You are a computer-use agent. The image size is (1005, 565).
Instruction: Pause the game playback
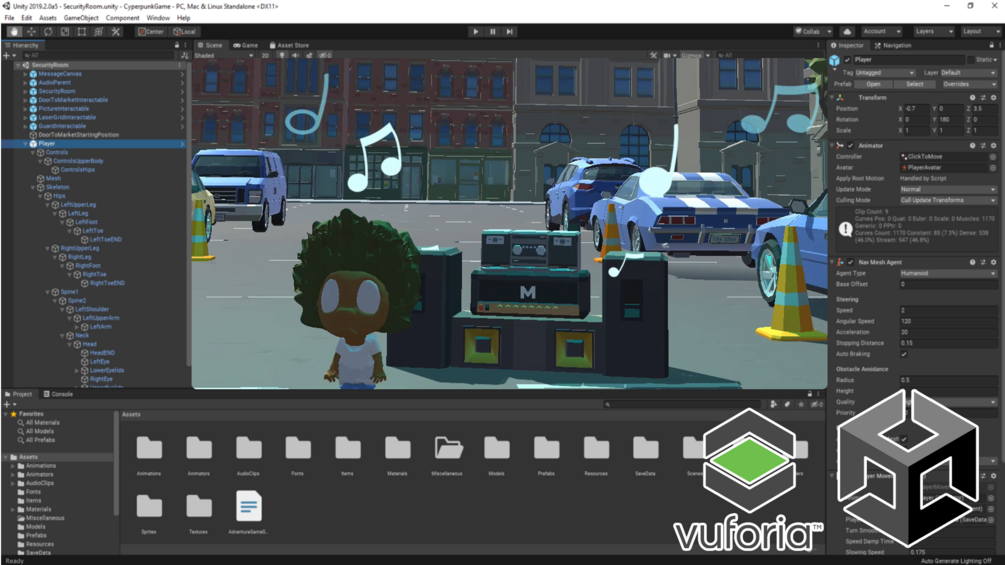(492, 31)
